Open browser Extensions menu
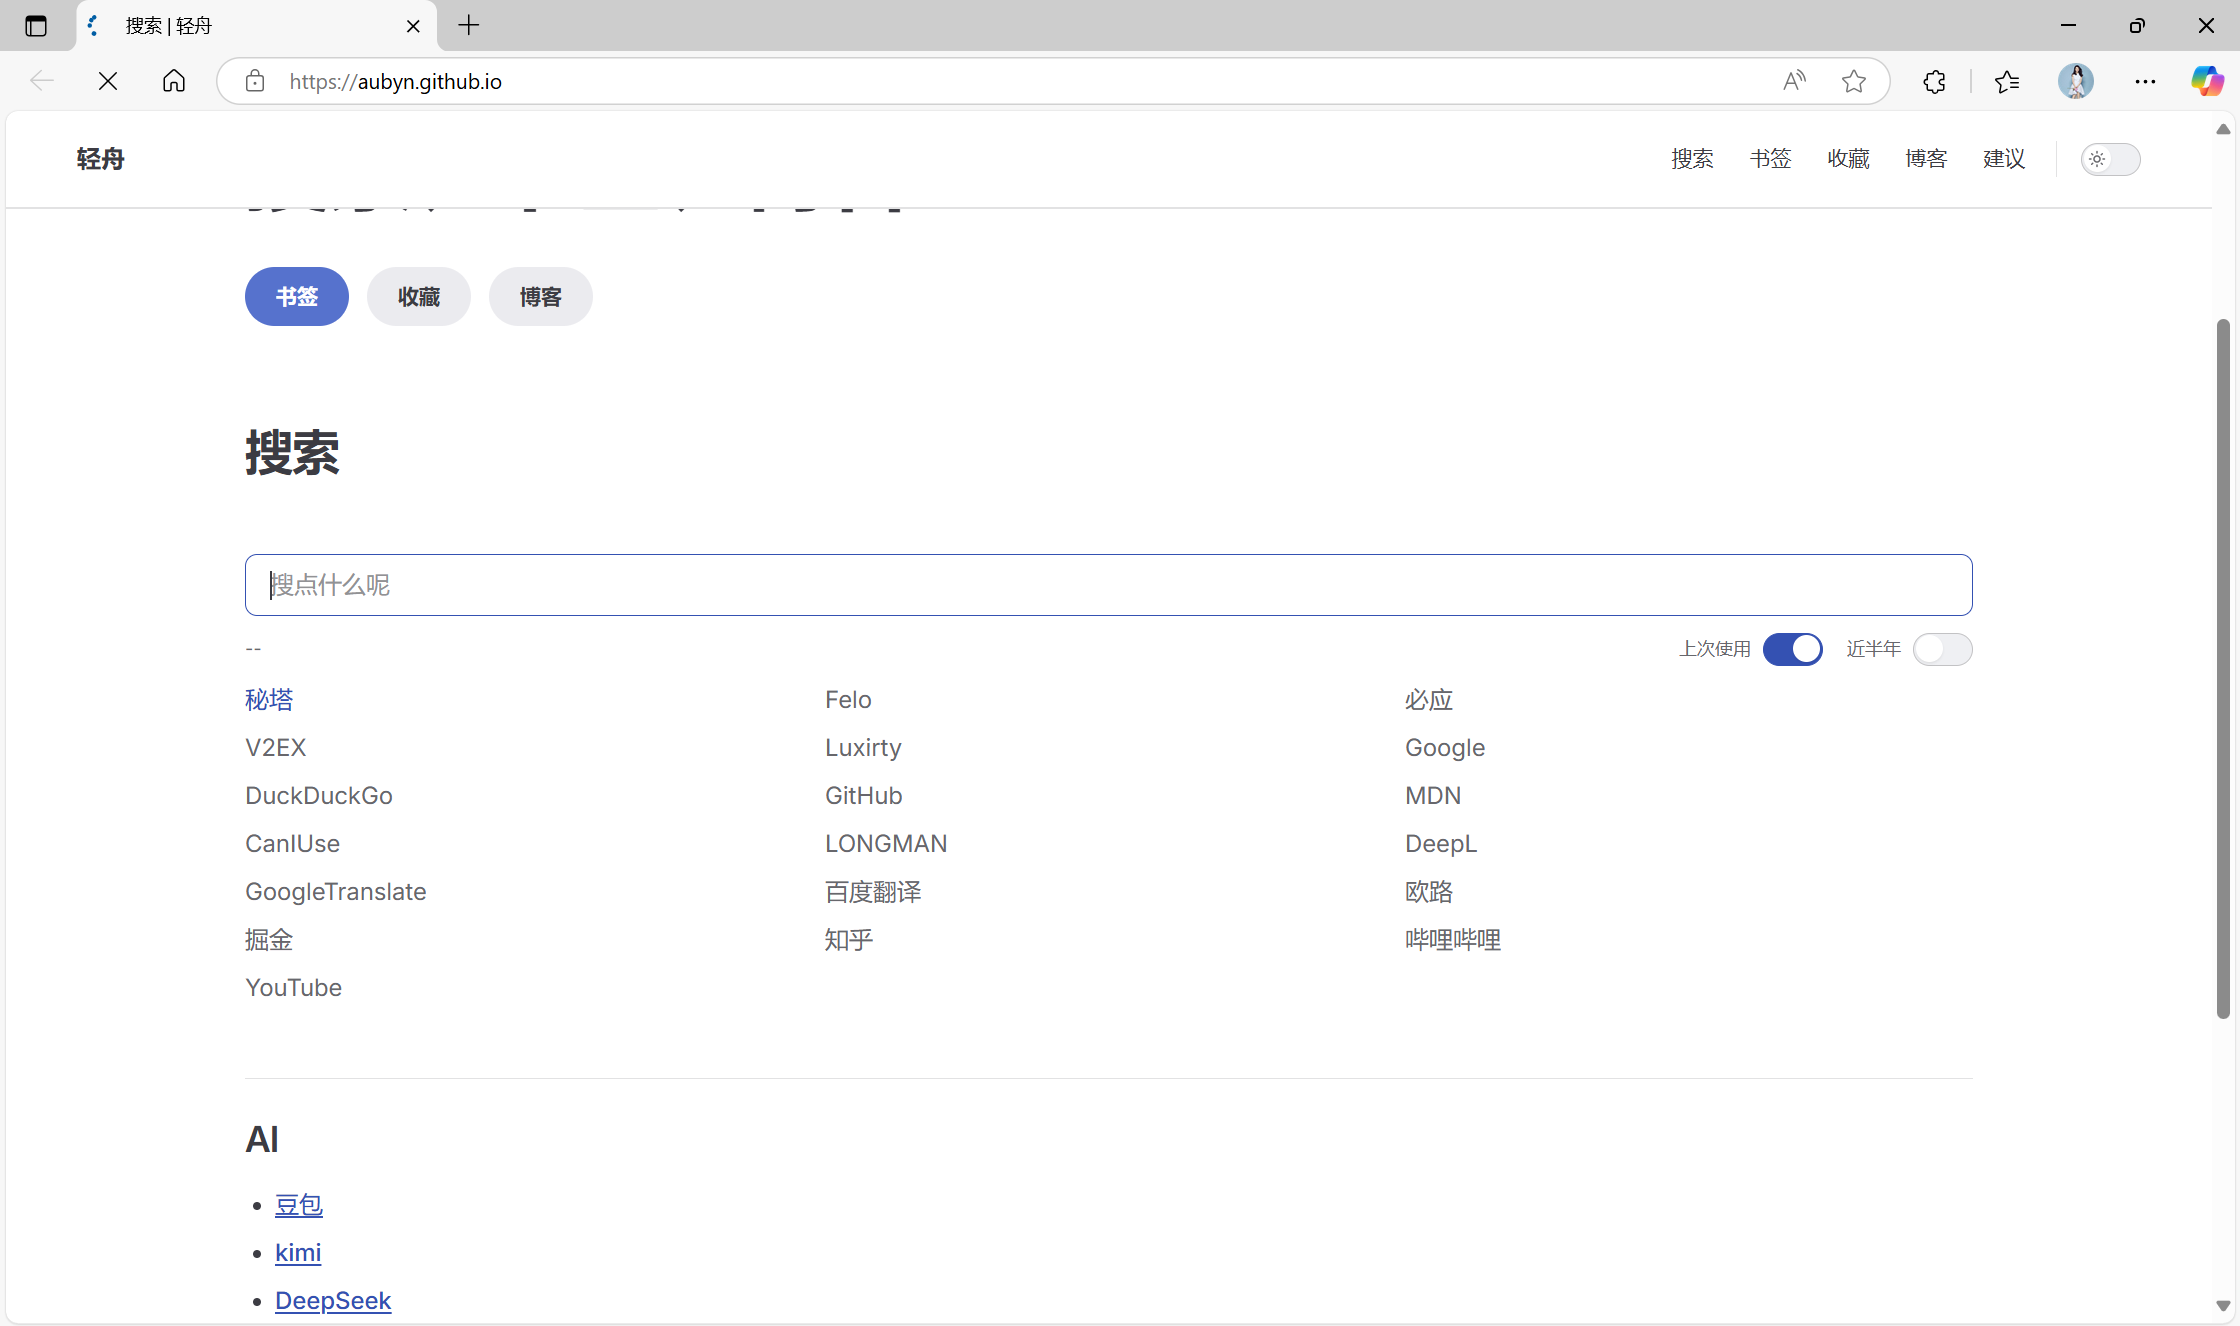The height and width of the screenshot is (1326, 2240). (x=1935, y=81)
